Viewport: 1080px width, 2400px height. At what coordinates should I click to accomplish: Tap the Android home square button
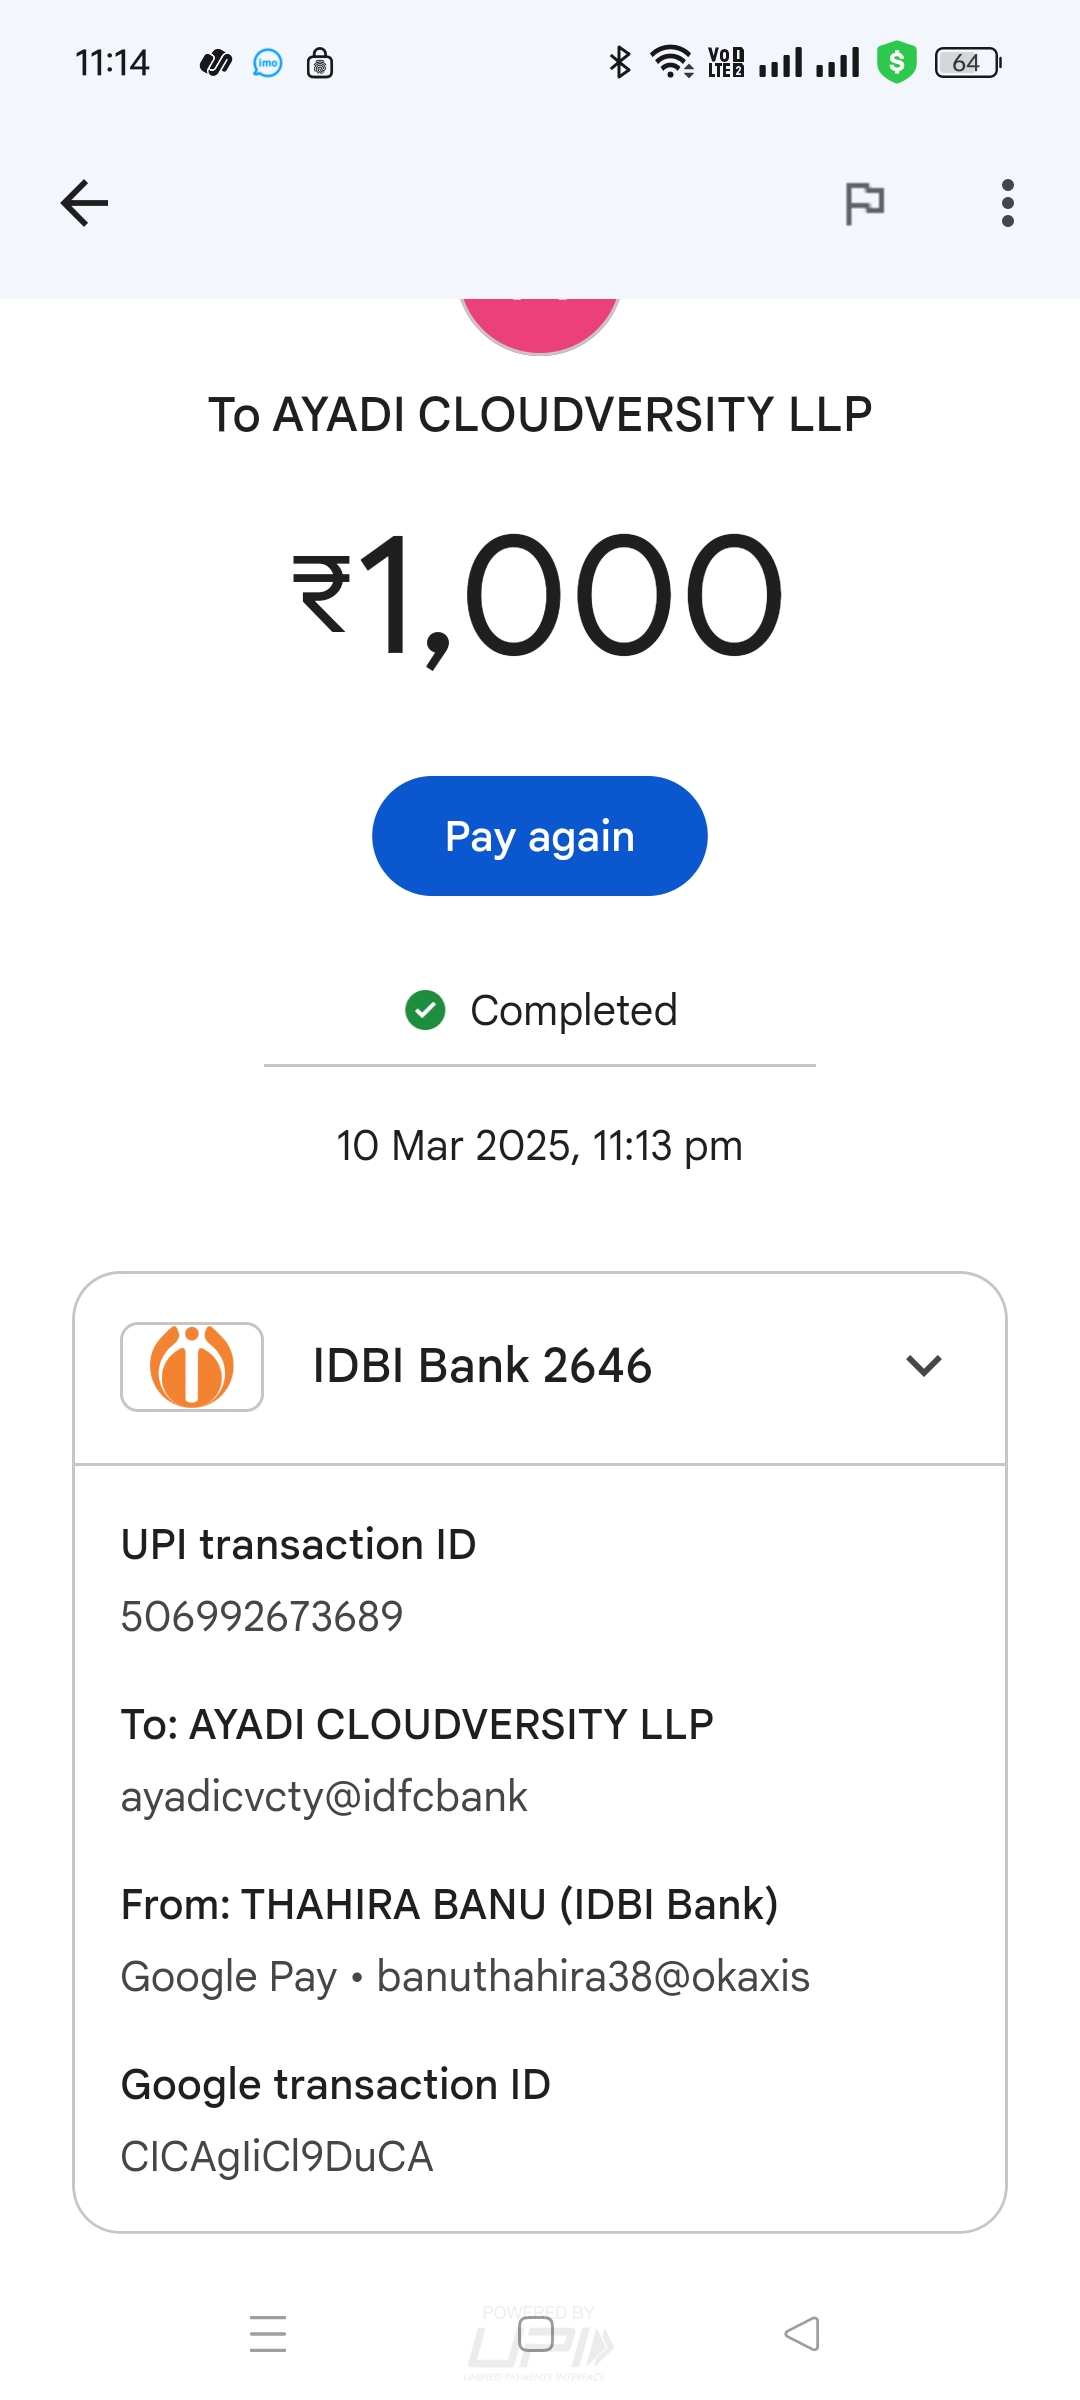click(x=536, y=2334)
